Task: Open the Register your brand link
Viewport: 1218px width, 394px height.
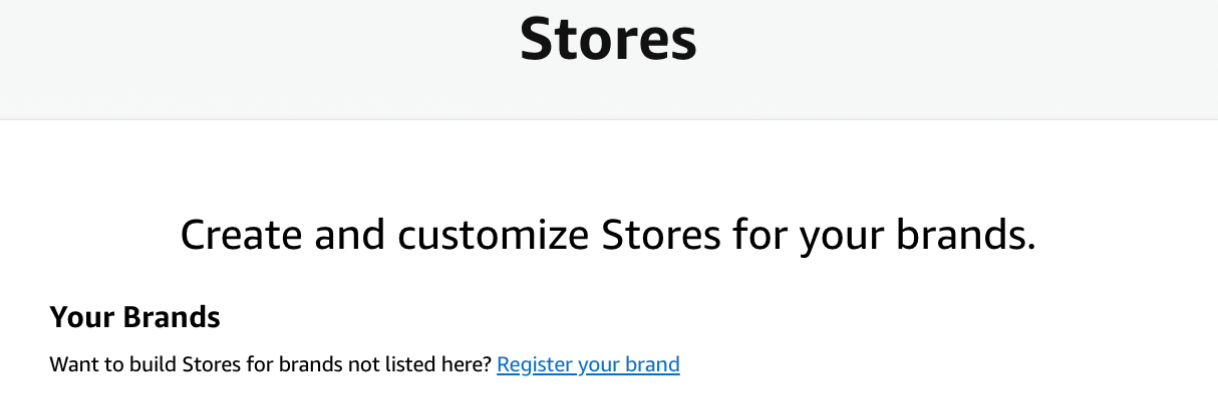Action: pos(588,365)
